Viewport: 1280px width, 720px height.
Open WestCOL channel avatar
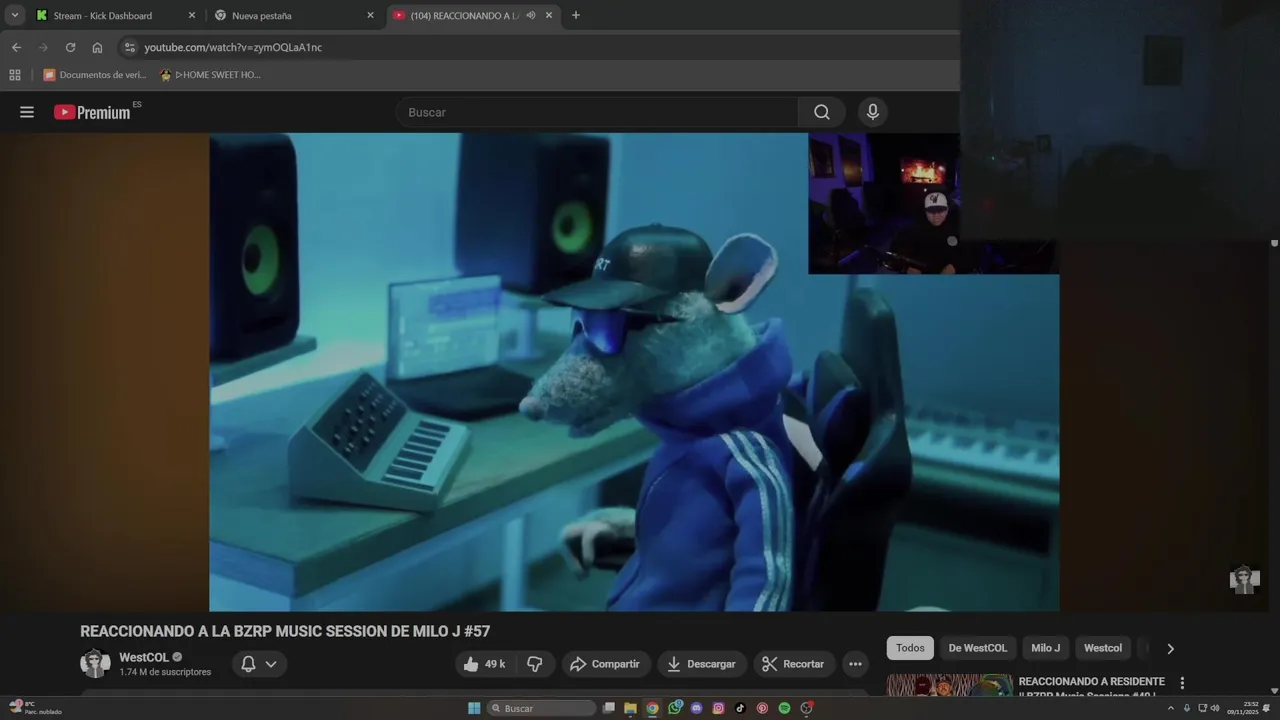(95, 663)
